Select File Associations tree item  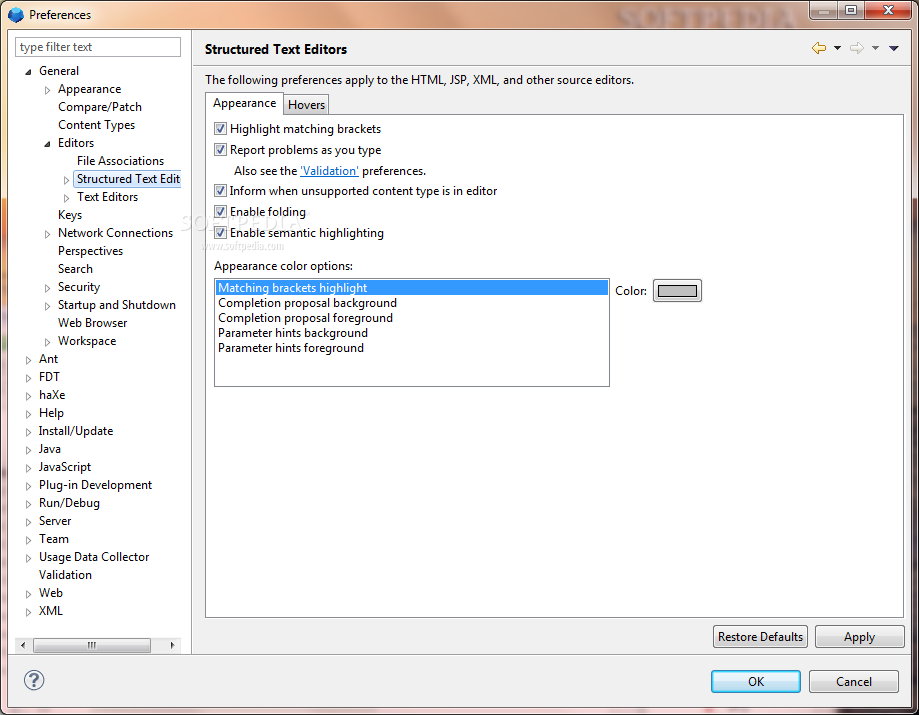pyautogui.click(x=120, y=161)
